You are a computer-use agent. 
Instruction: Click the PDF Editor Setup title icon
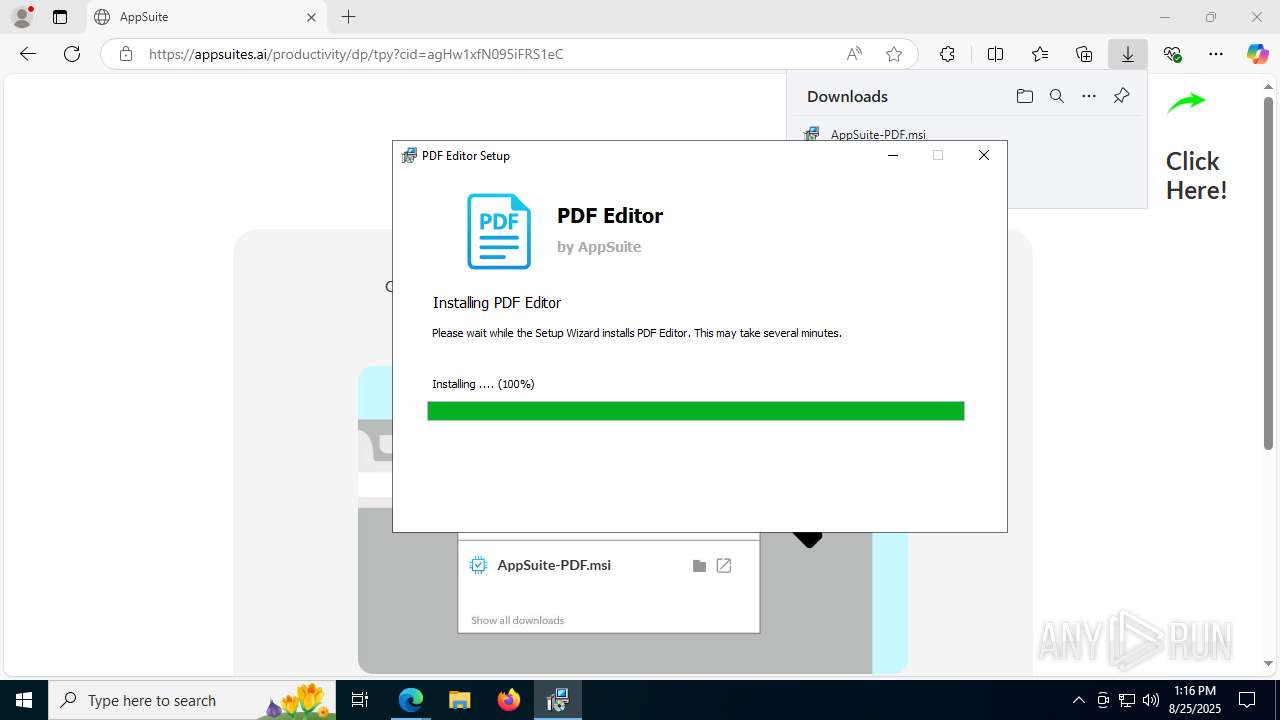coord(409,155)
